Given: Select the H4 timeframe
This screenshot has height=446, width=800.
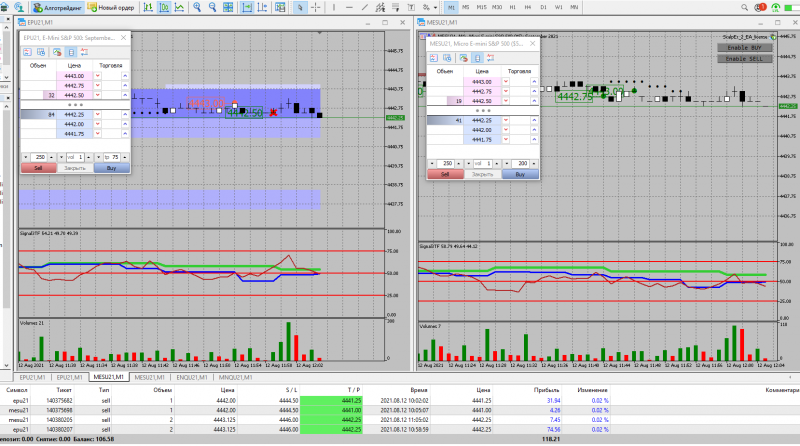Looking at the screenshot, I should [x=528, y=8].
